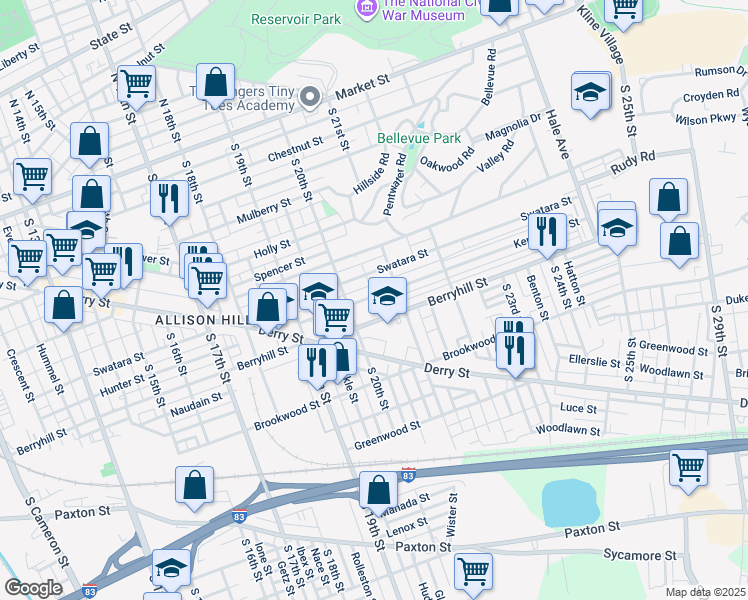This screenshot has width=748, height=600.
Task: Click the Map data ©2025 attribution
Action: tap(706, 592)
